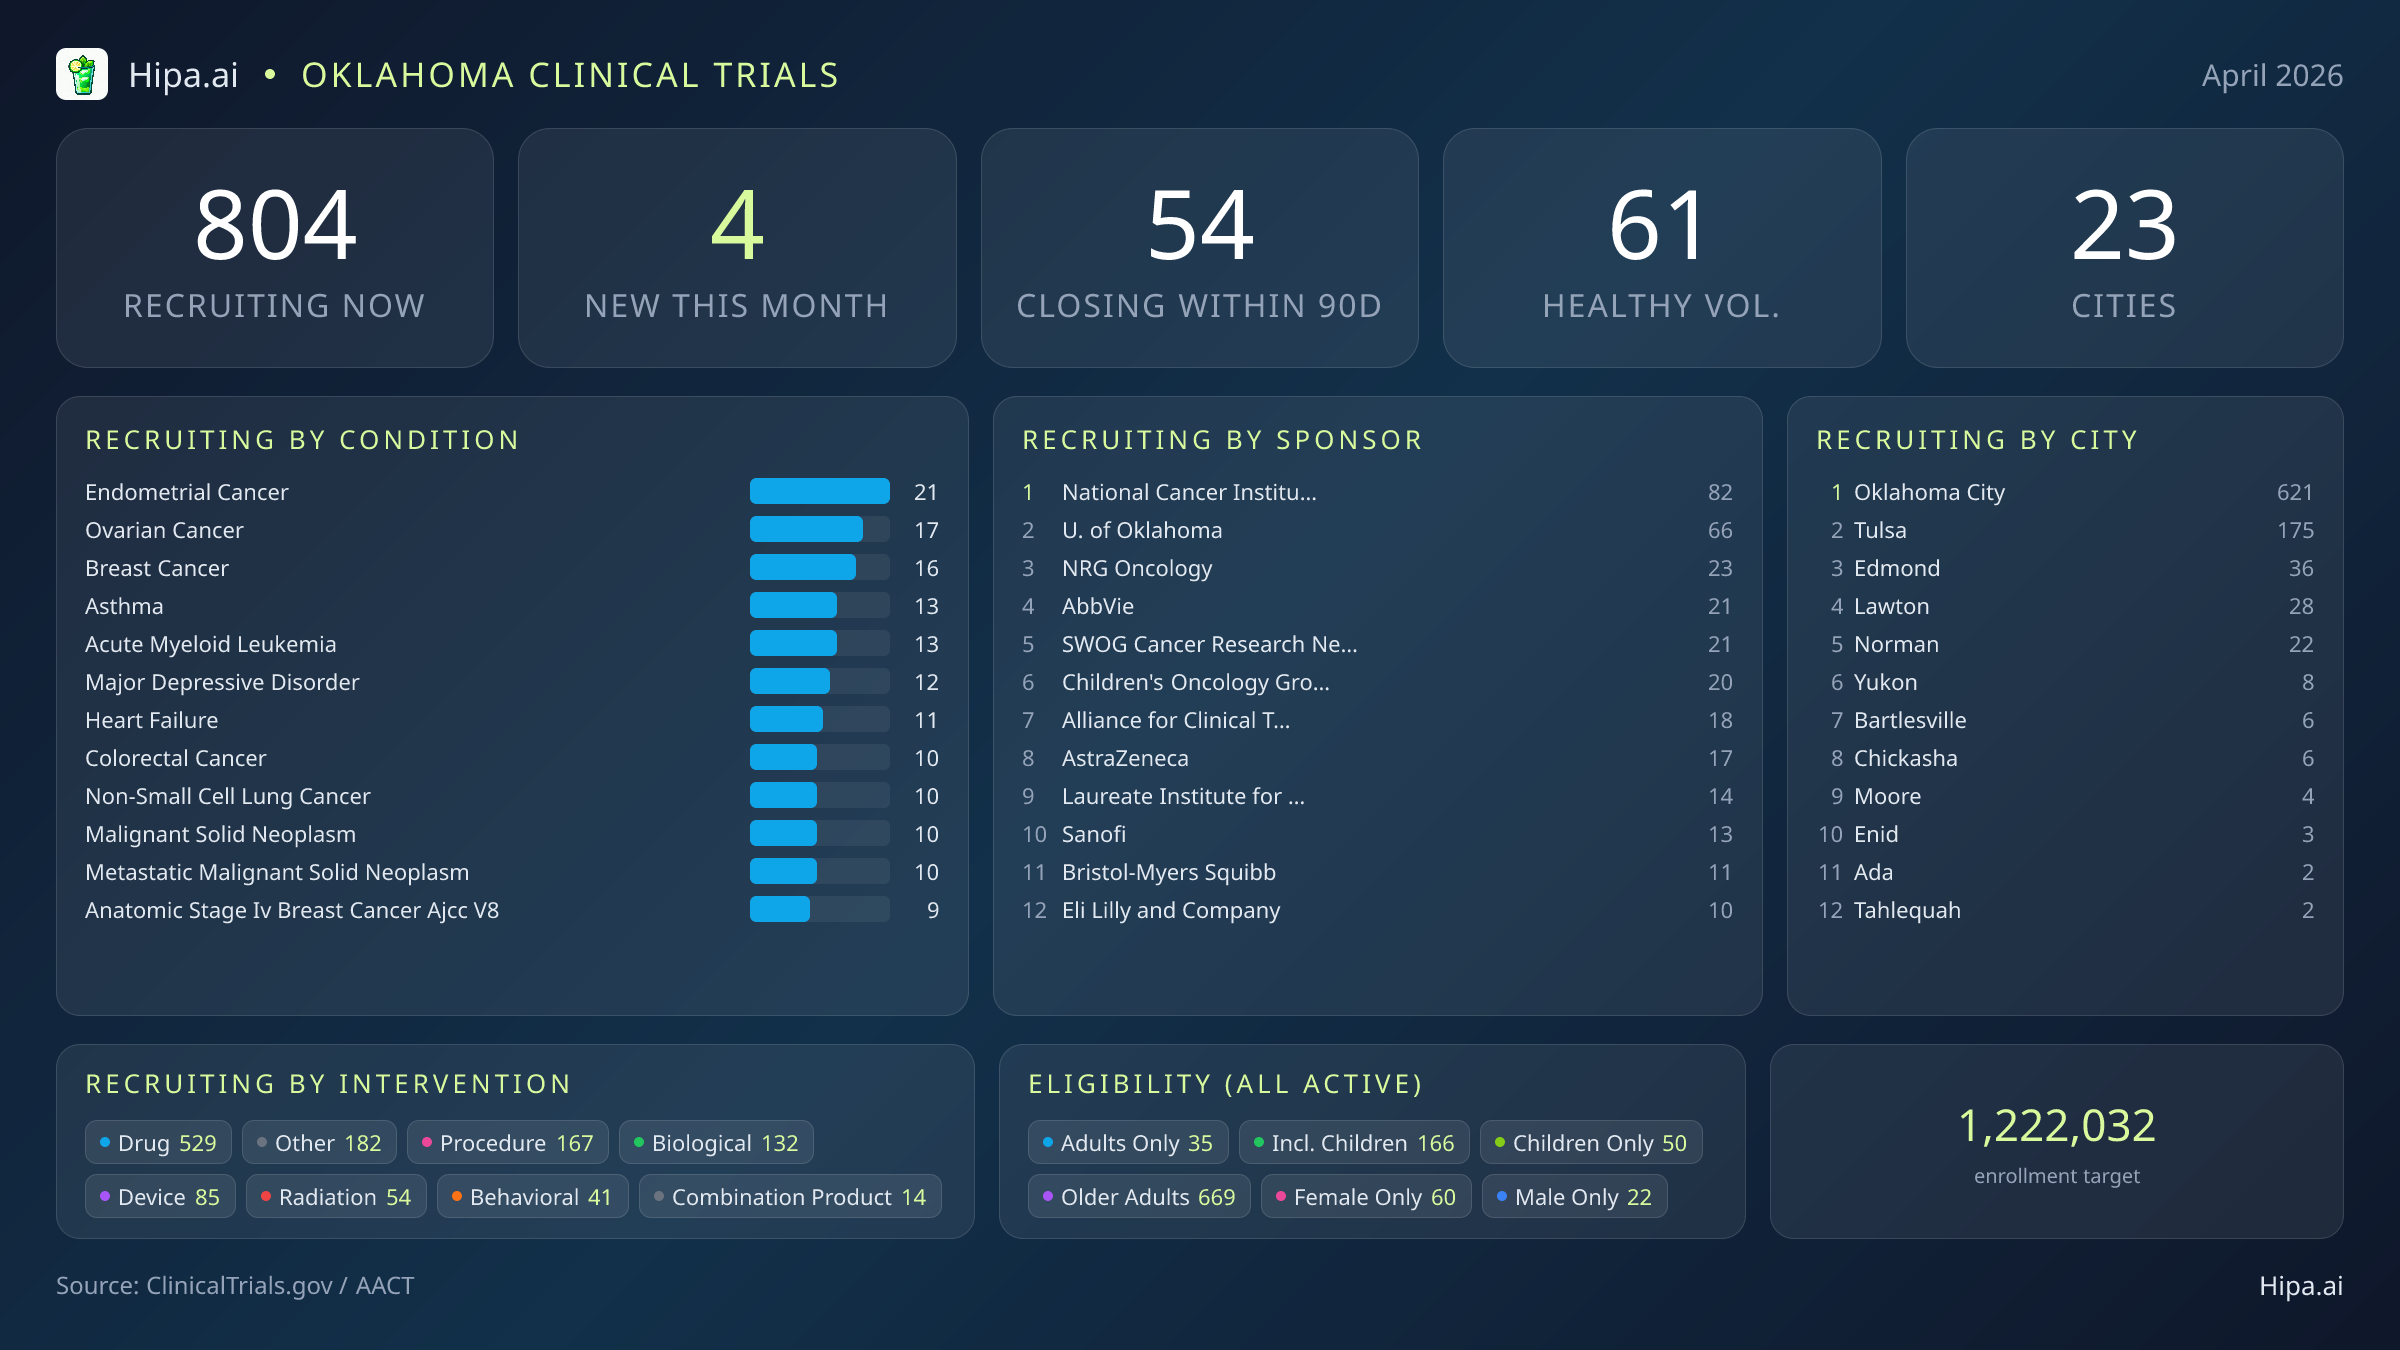Select the Older Adults 669 chip
The height and width of the screenshot is (1350, 2400).
click(x=1139, y=1197)
